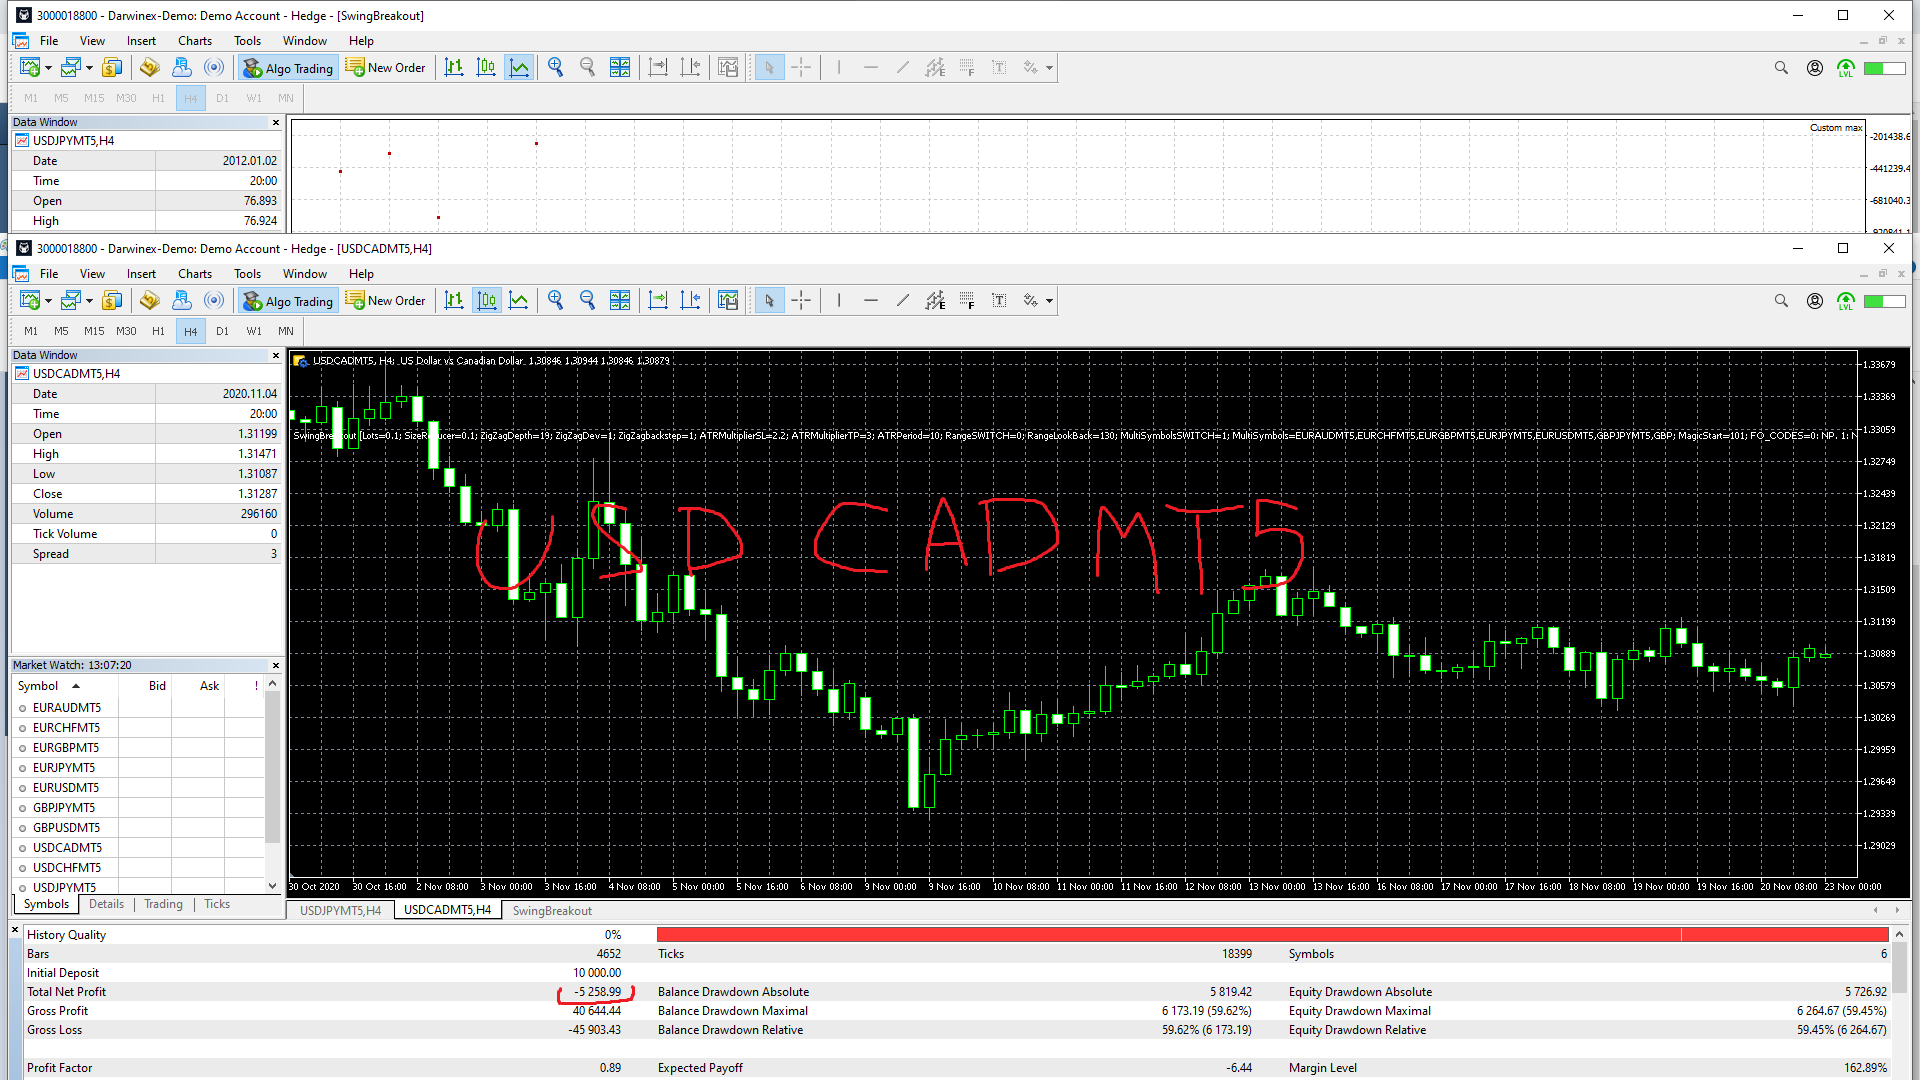Switch to W1 timeframe in USDCADMT5 window
This screenshot has width=1920, height=1080.
coord(254,331)
